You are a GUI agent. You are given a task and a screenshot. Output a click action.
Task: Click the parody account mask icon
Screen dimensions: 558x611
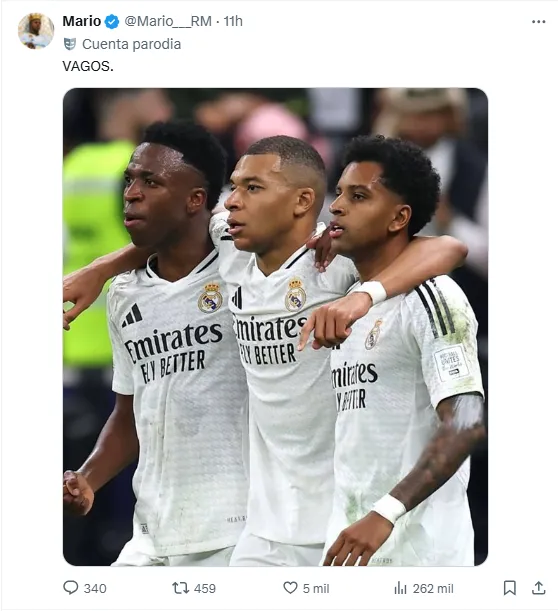[x=69, y=44]
